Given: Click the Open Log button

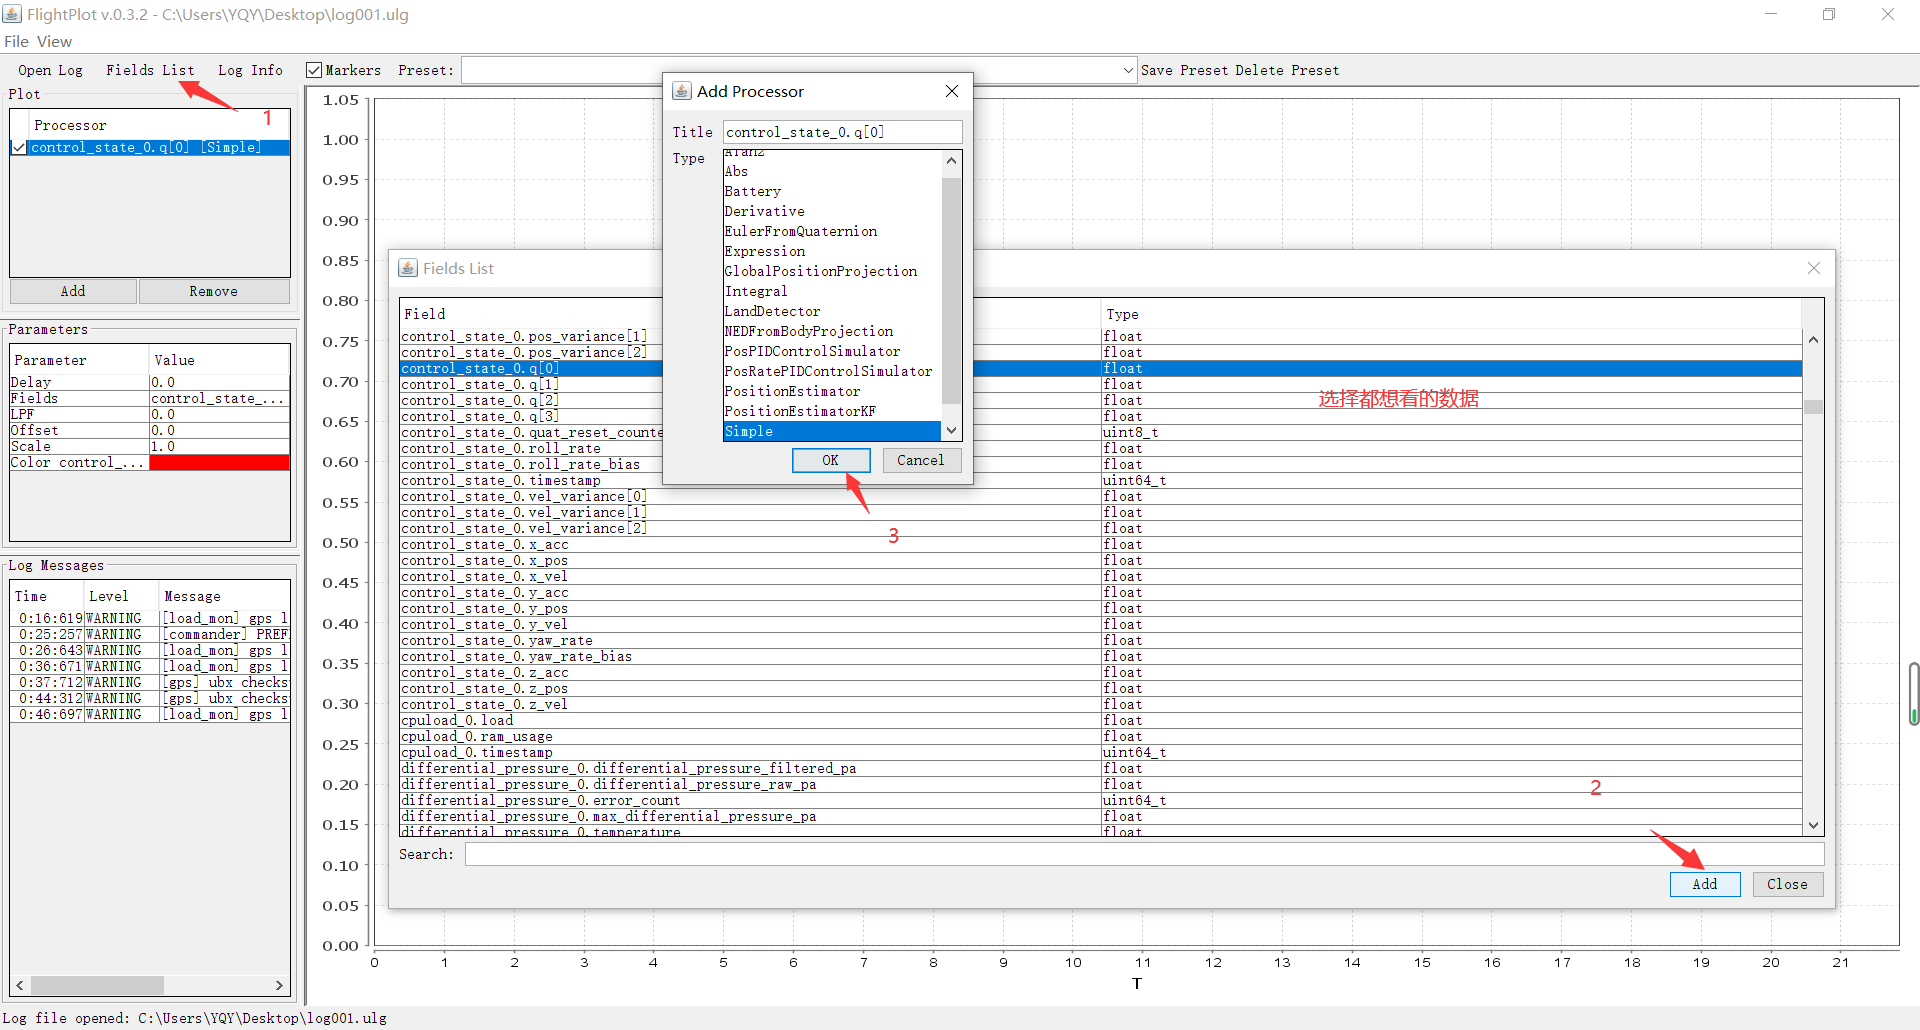Looking at the screenshot, I should [x=50, y=70].
